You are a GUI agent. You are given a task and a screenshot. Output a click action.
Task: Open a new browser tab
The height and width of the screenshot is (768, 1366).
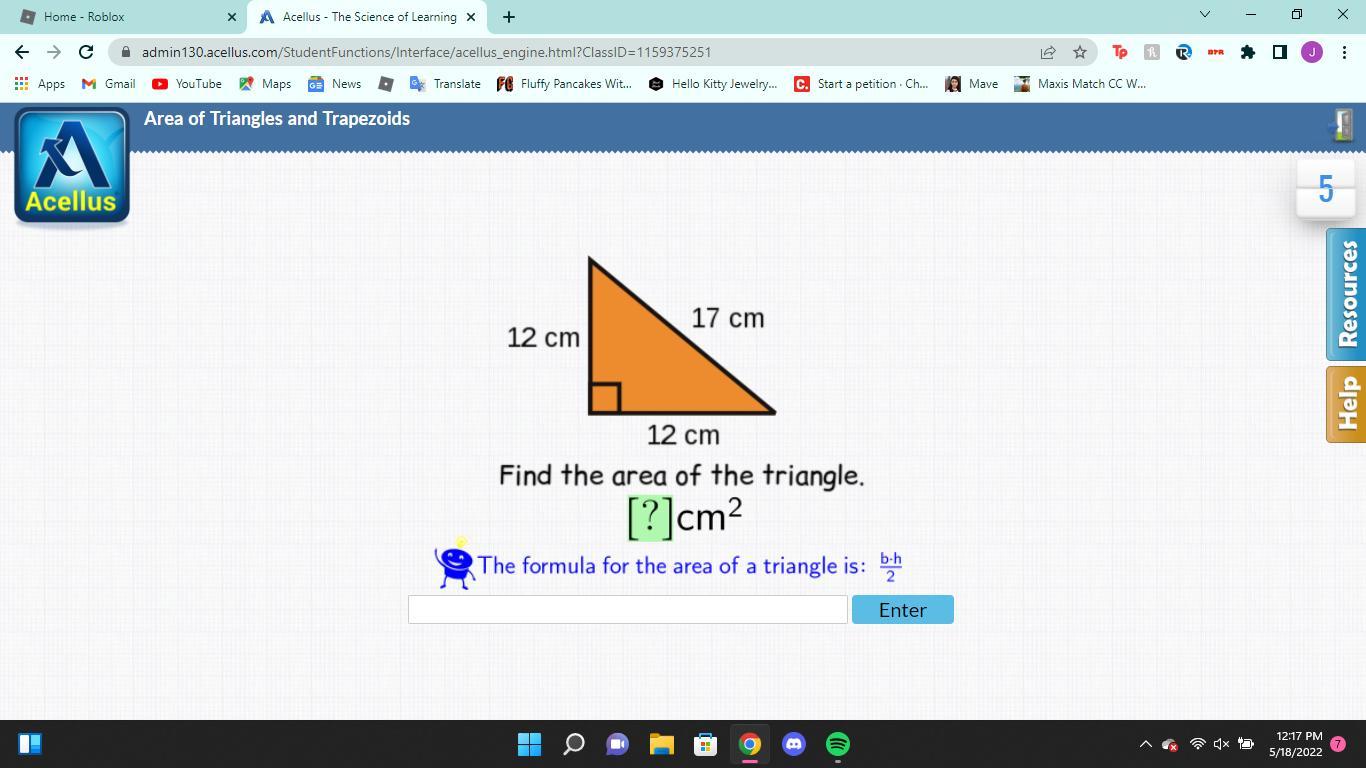coord(508,17)
